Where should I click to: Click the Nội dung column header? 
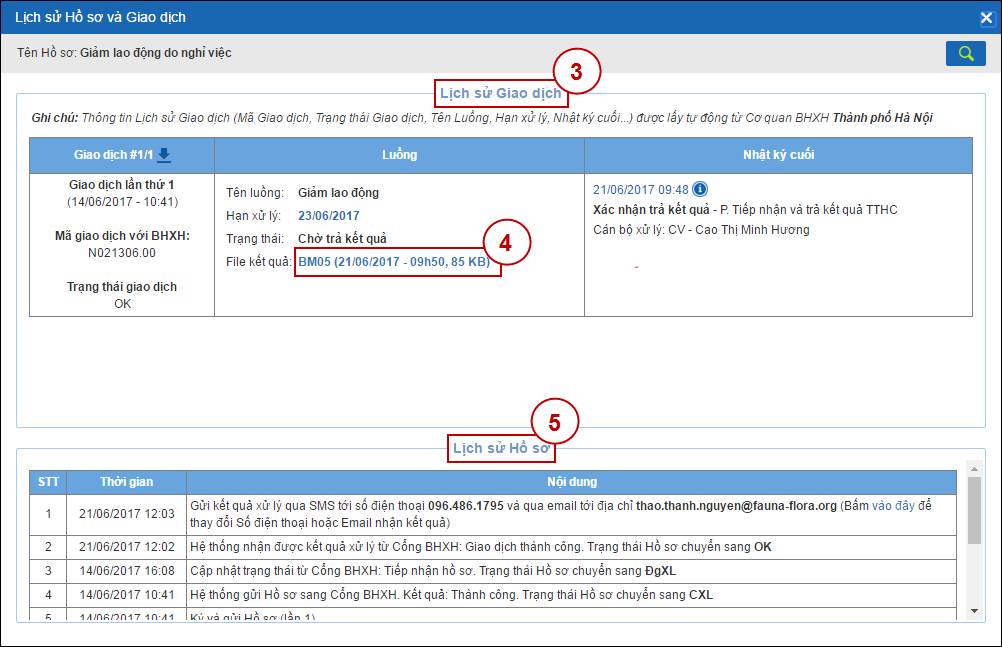tap(571, 482)
